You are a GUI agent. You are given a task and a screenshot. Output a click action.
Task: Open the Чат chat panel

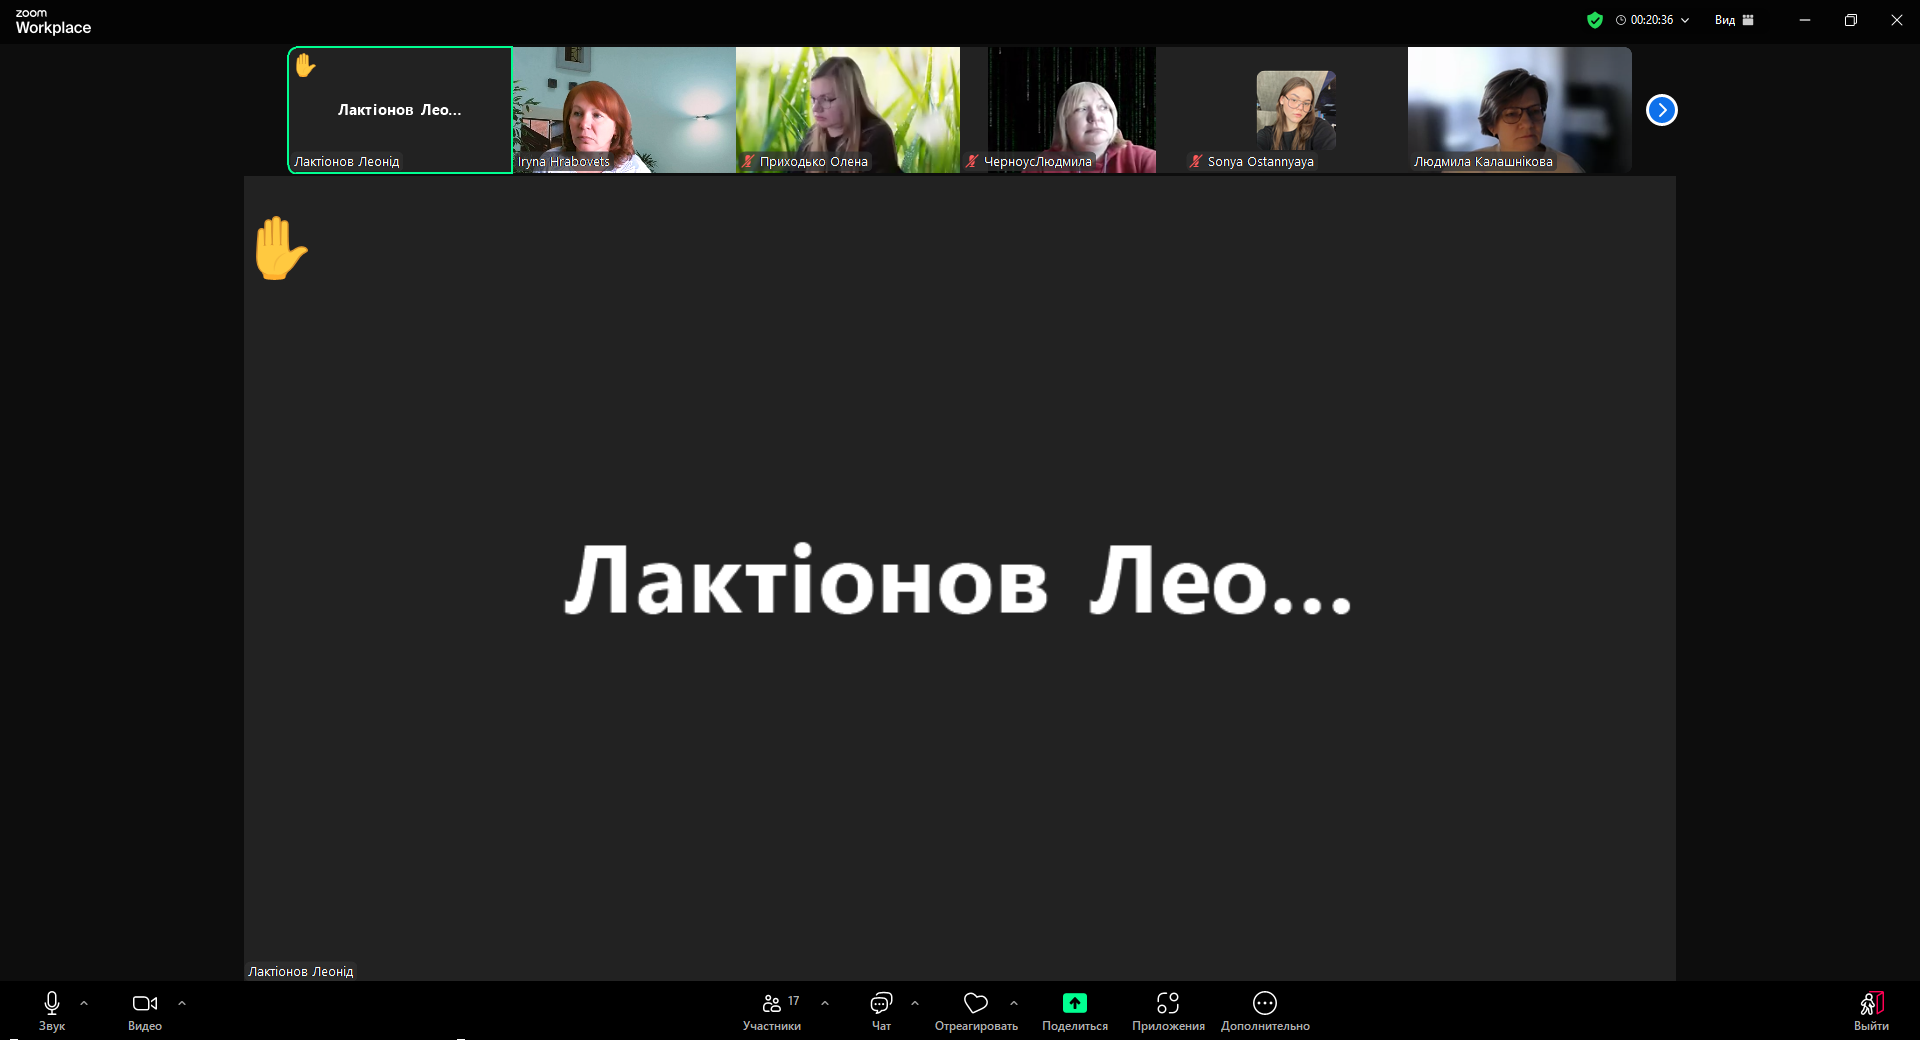coord(881,1004)
